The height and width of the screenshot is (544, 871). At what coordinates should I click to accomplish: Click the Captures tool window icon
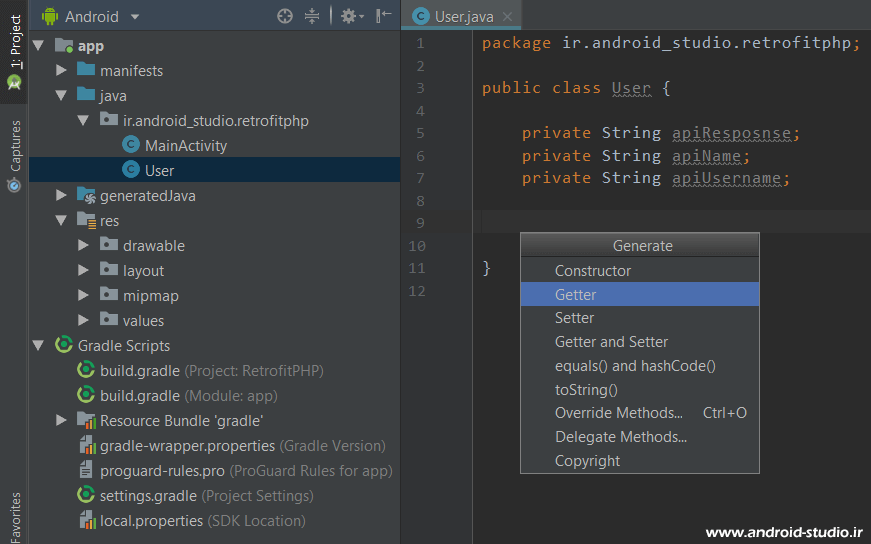pyautogui.click(x=14, y=185)
